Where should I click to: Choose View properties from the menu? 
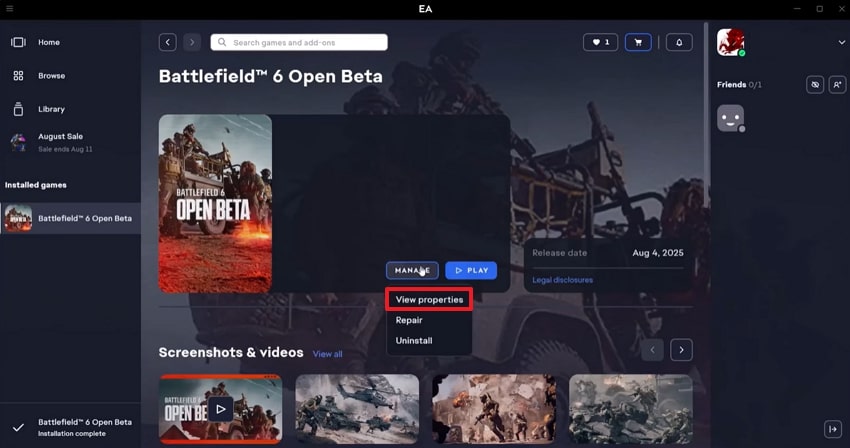coord(429,299)
